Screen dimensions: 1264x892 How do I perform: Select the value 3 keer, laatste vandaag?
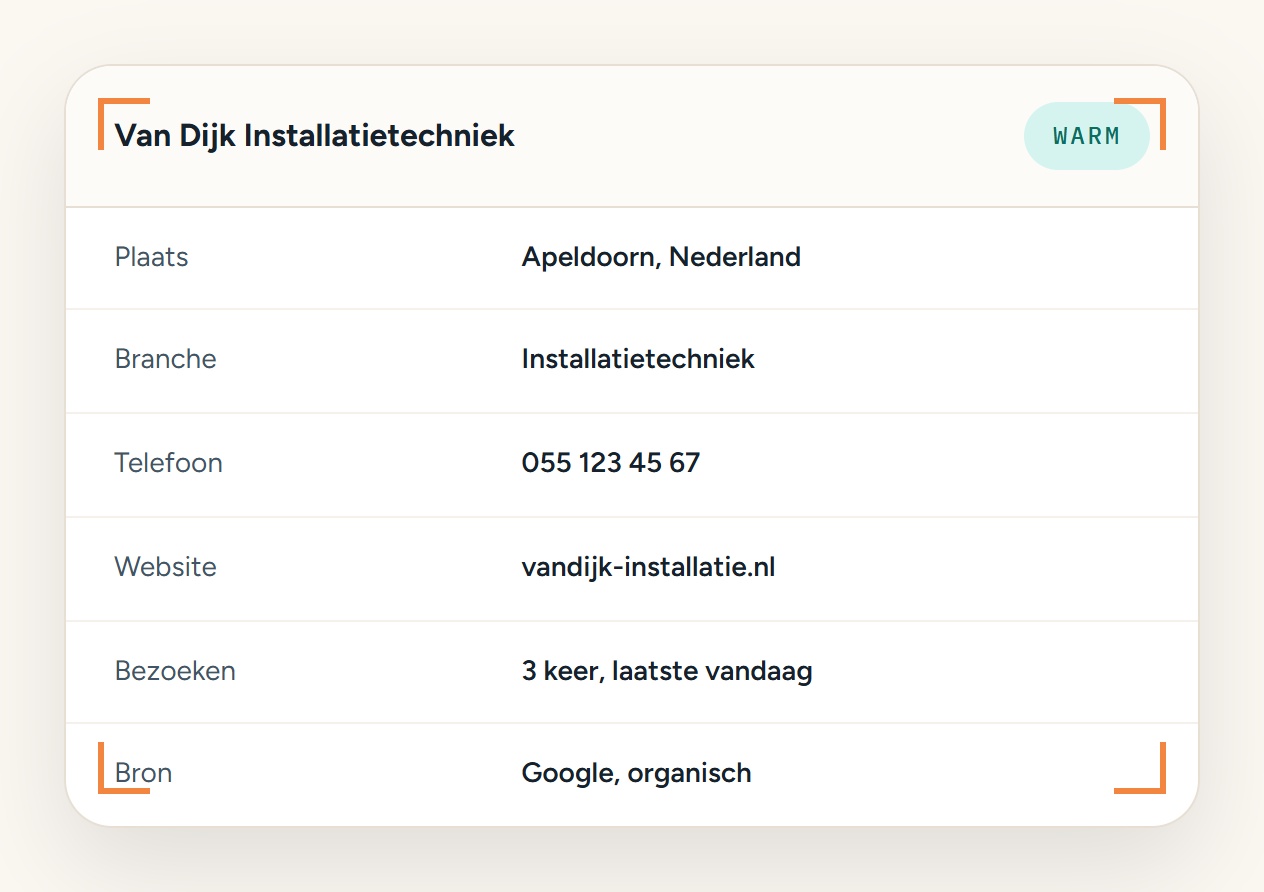pos(667,671)
